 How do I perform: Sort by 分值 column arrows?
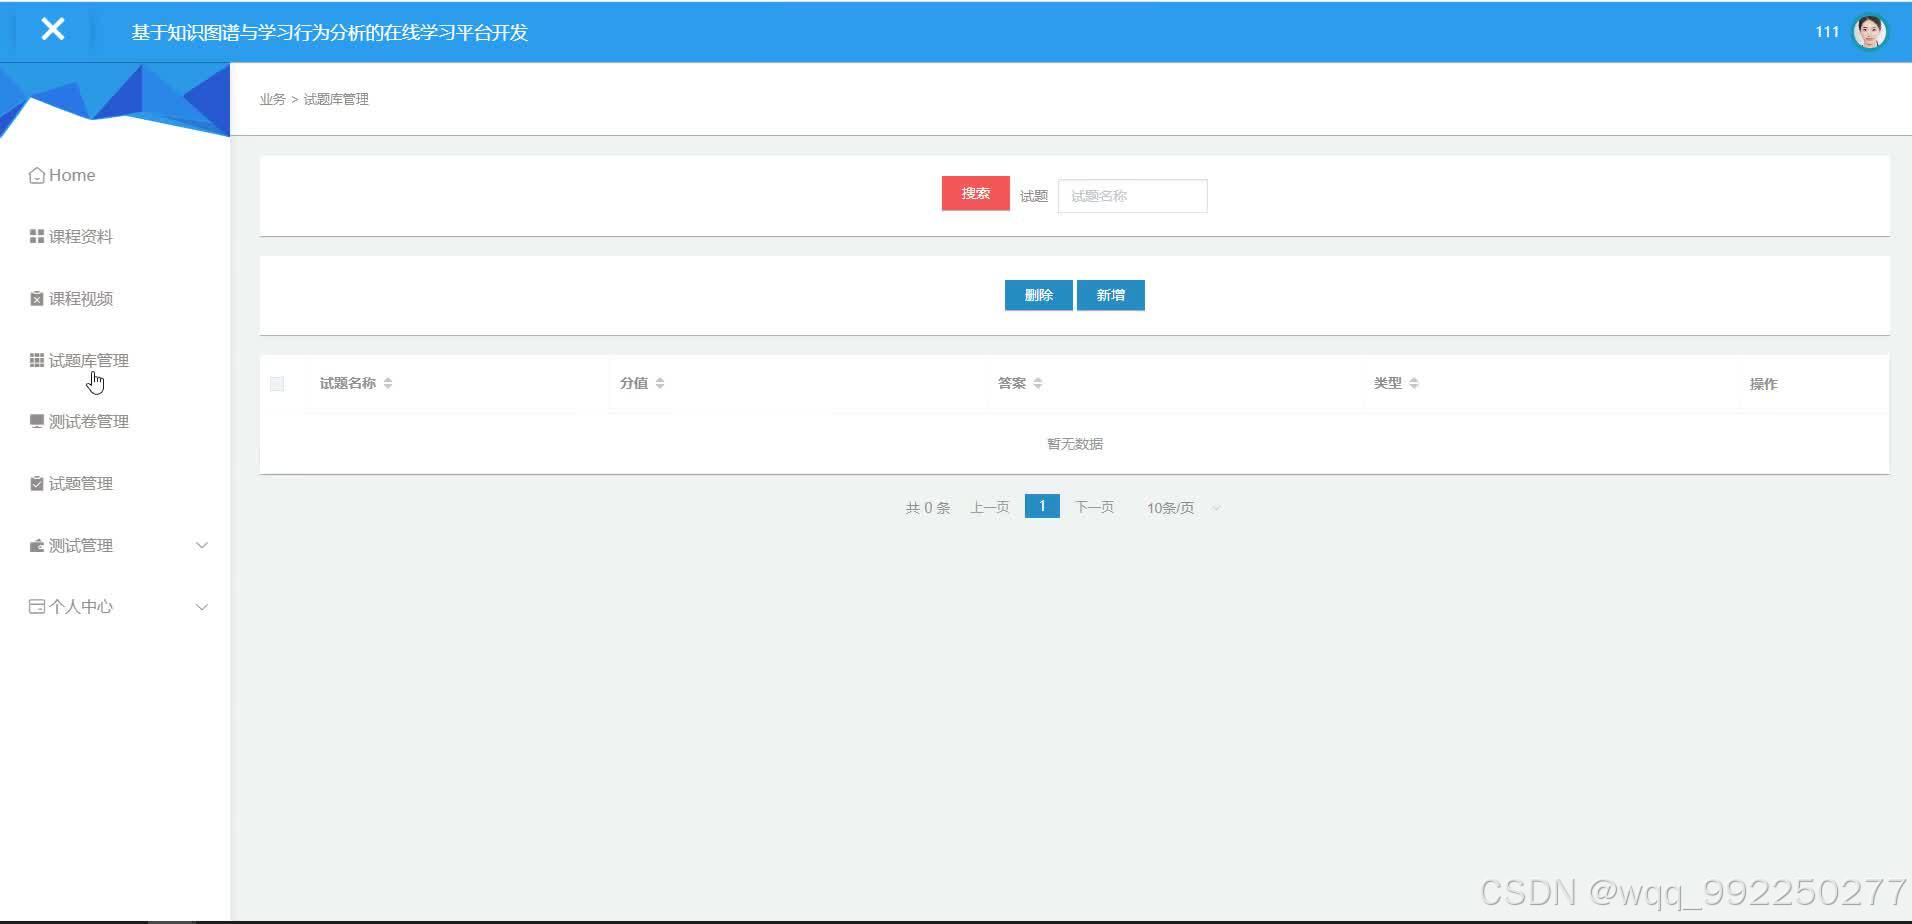(660, 383)
